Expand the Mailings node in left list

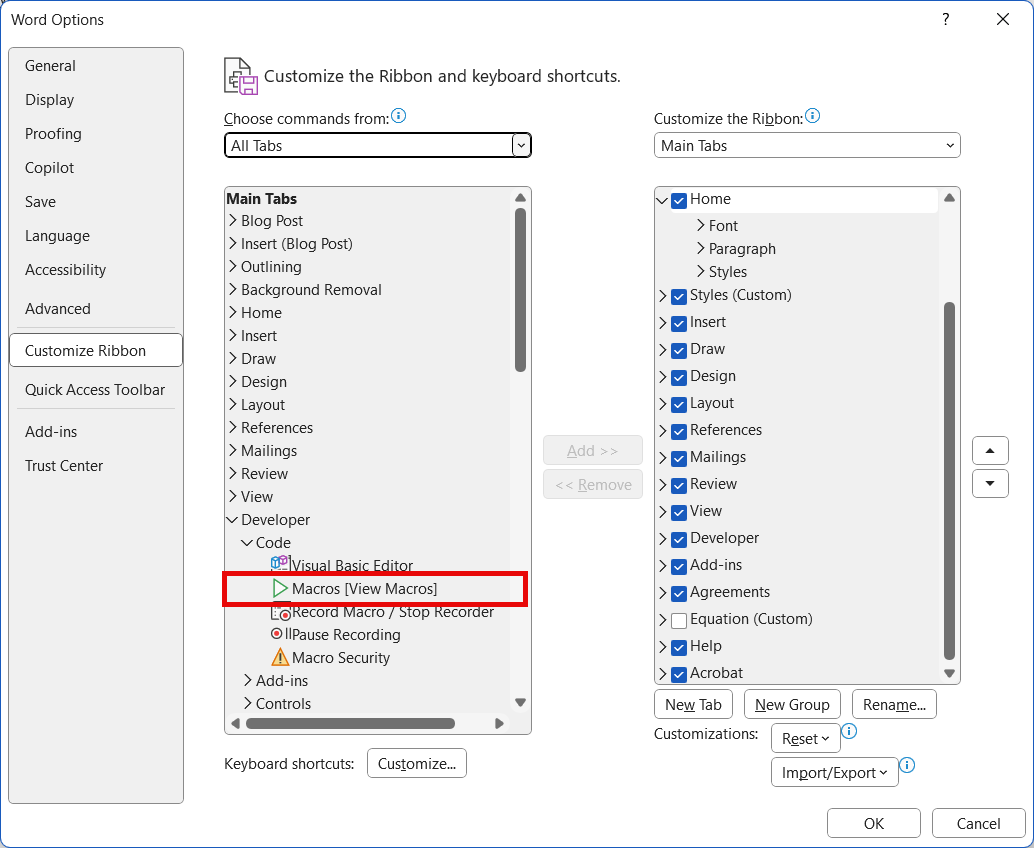(232, 450)
